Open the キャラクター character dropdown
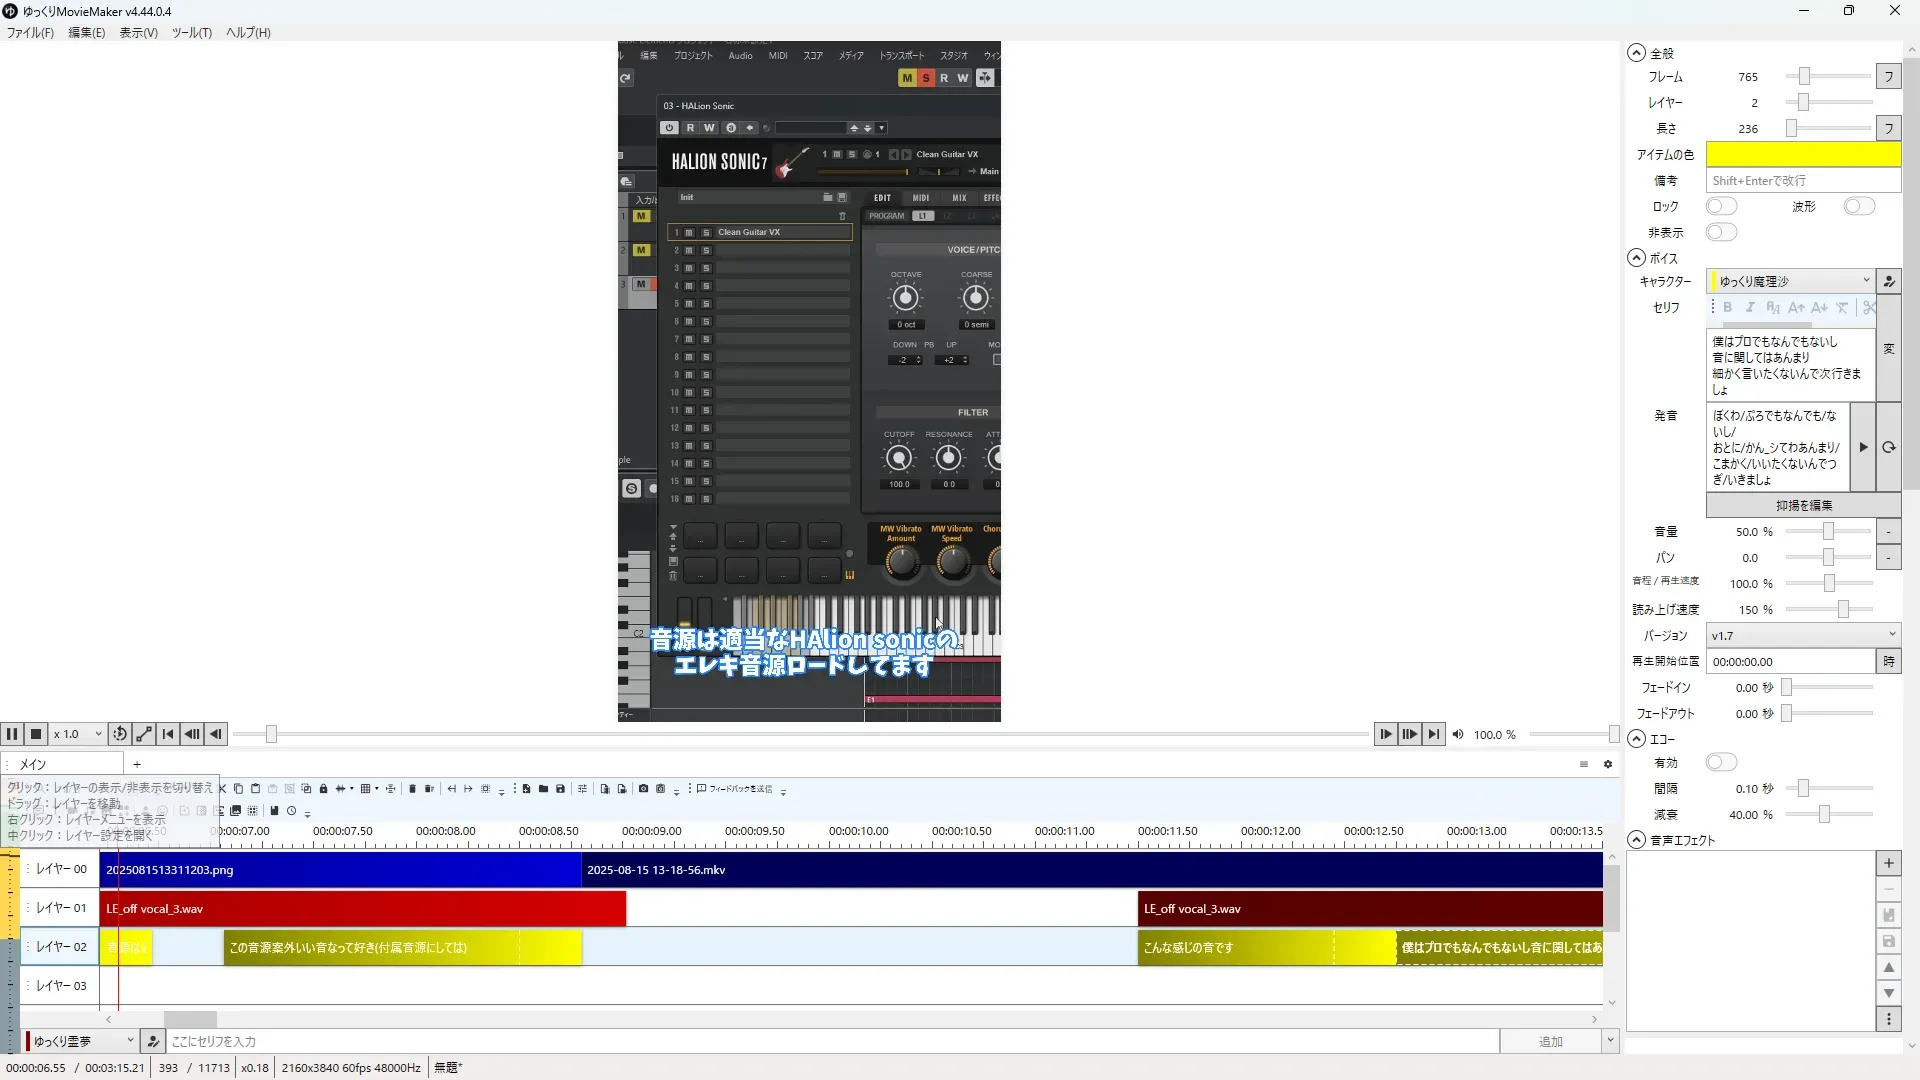1920x1080 pixels. click(1790, 281)
